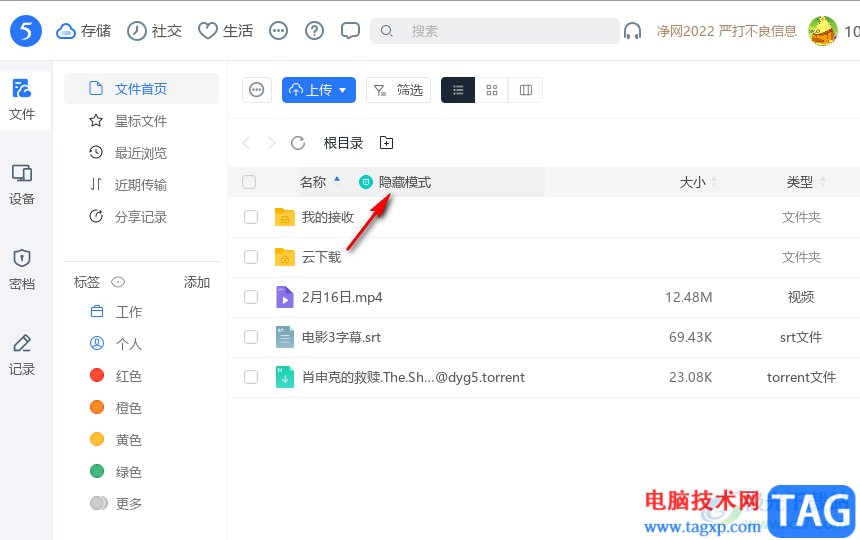Click the 2月16日.mp4 video file icon

point(285,297)
